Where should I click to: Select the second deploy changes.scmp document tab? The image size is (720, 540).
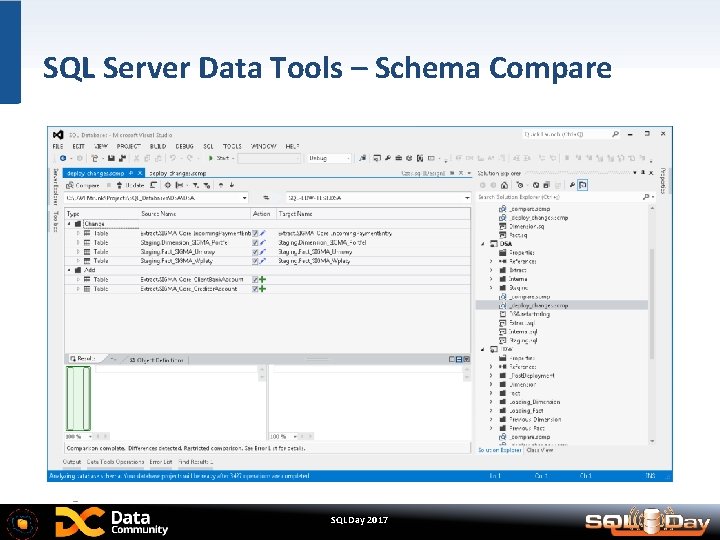[x=178, y=173]
